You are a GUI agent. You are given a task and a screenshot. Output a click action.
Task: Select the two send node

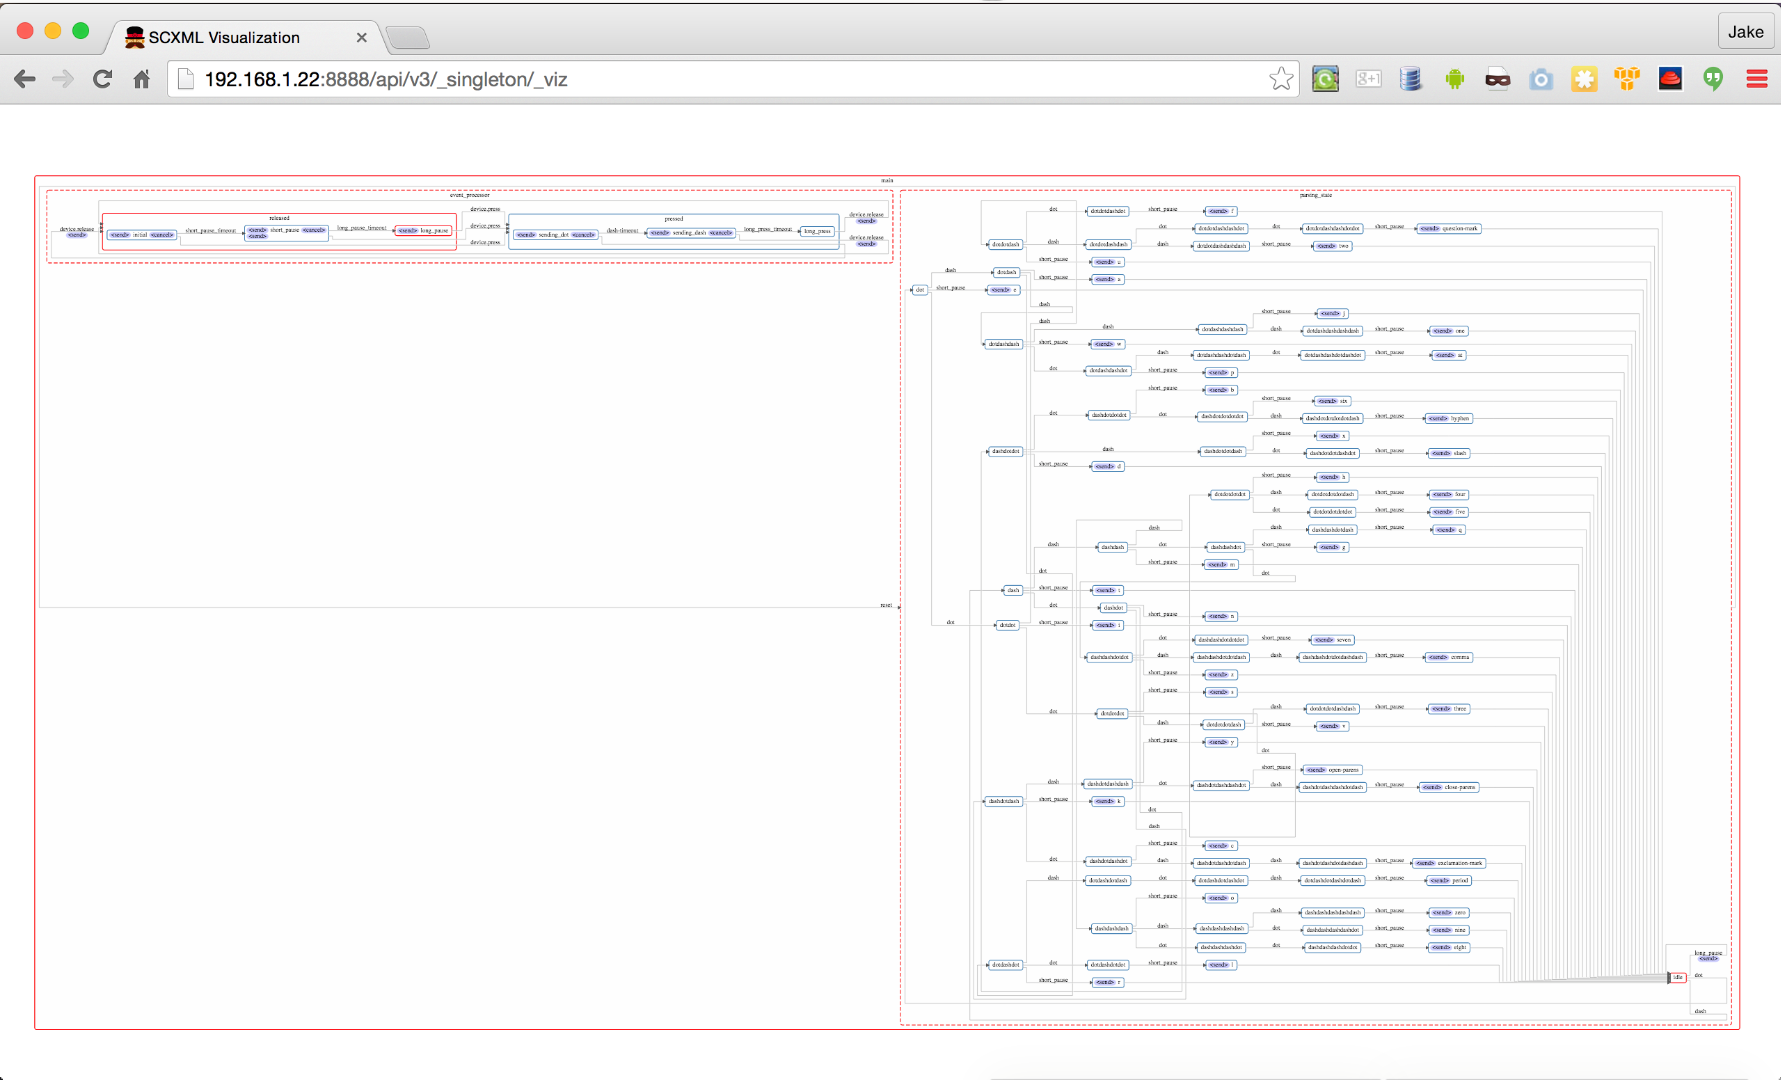1333,246
